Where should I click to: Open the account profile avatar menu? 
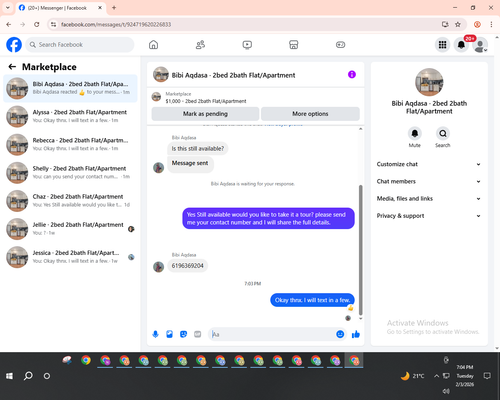pos(480,45)
